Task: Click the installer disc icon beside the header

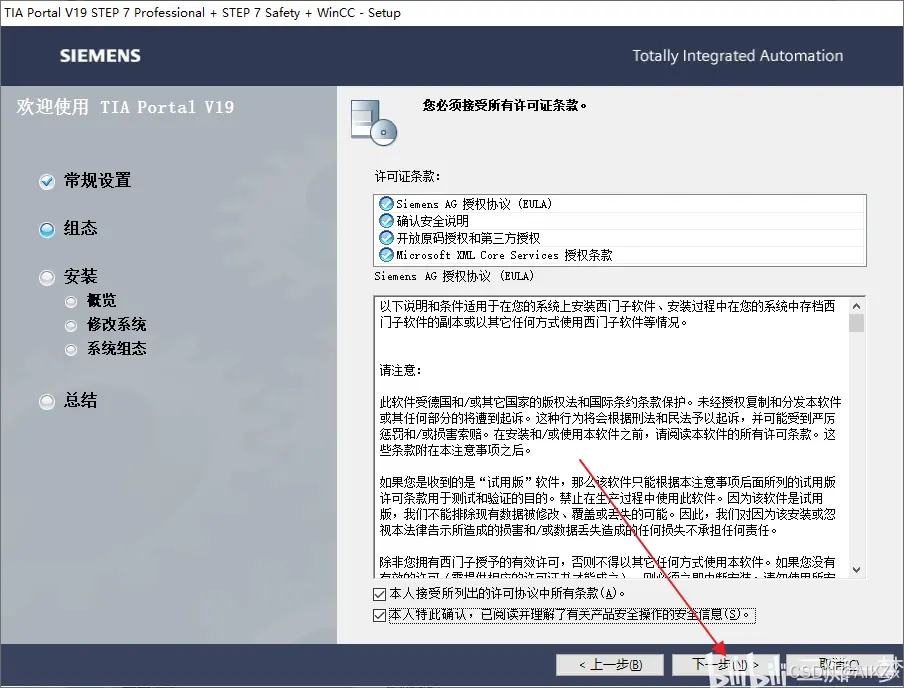Action: 374,122
